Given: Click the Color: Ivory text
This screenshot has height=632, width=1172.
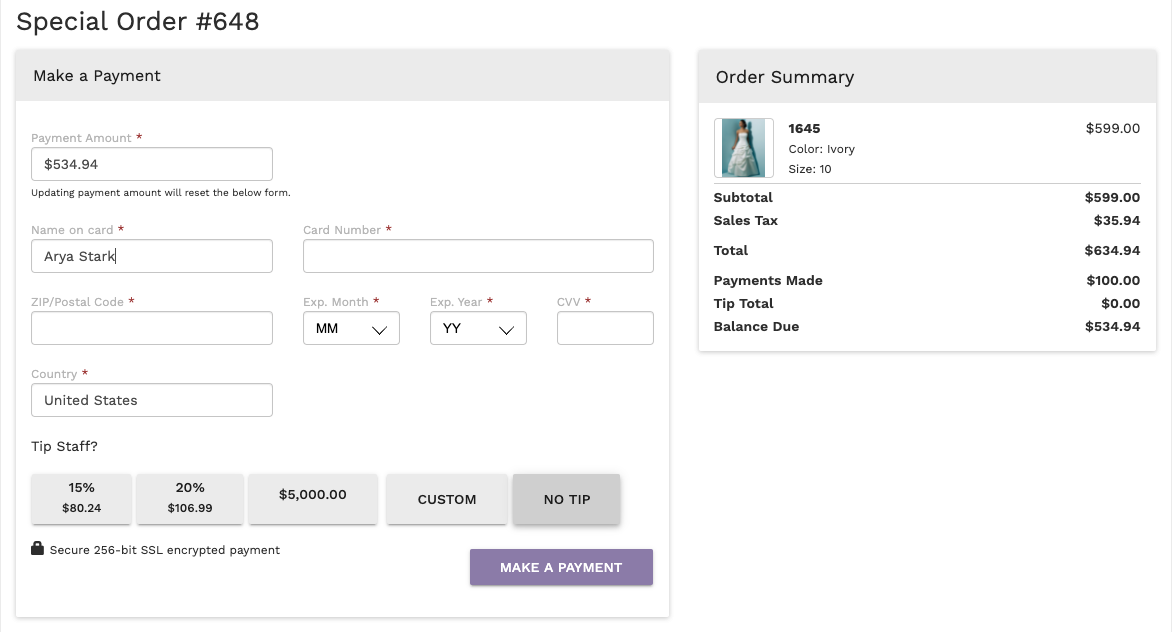Looking at the screenshot, I should click(x=821, y=149).
